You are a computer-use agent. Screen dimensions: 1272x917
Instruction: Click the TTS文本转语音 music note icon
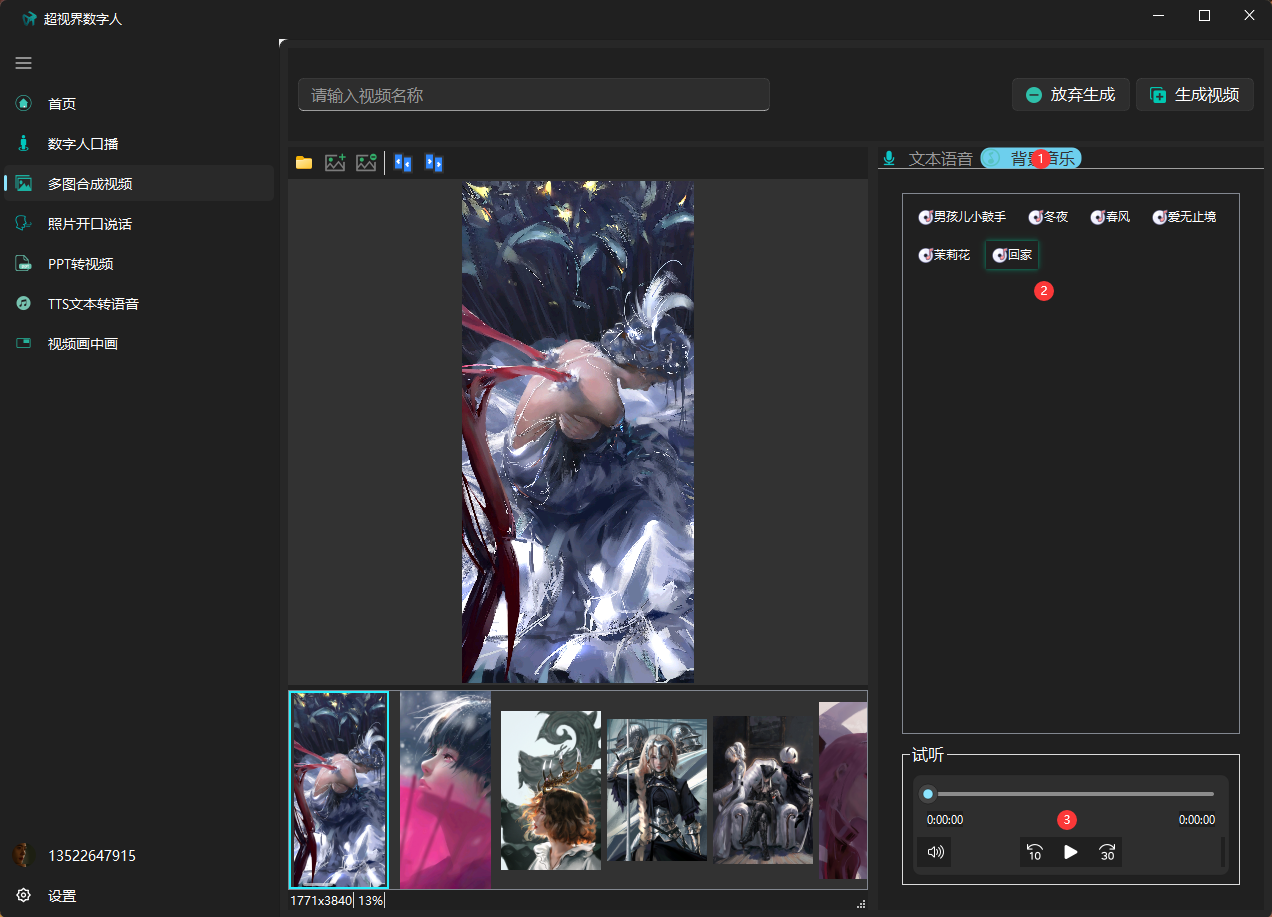[x=24, y=303]
